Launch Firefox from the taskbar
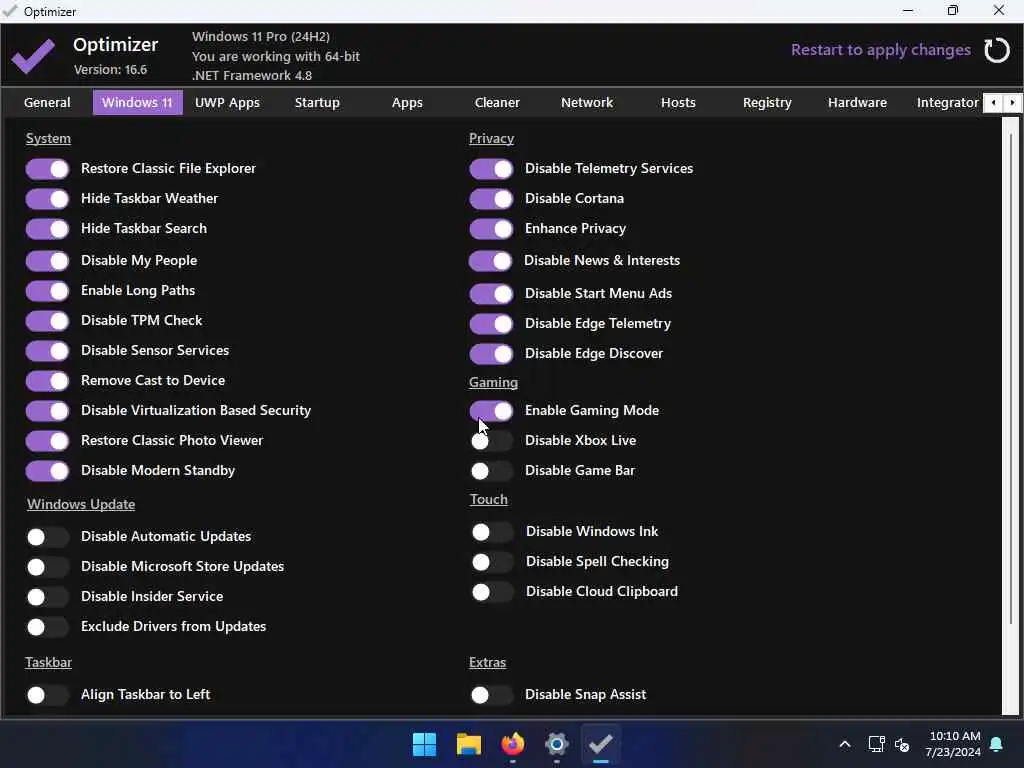1024x768 pixels. click(513, 744)
